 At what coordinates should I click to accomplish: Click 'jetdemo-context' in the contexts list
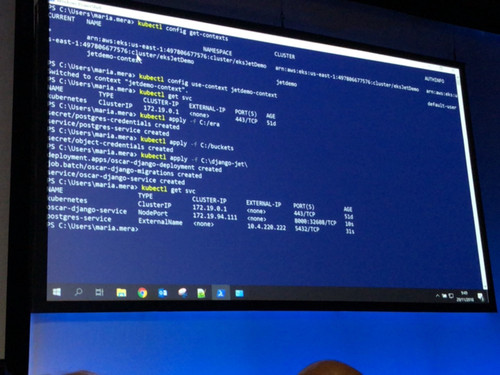coord(114,57)
